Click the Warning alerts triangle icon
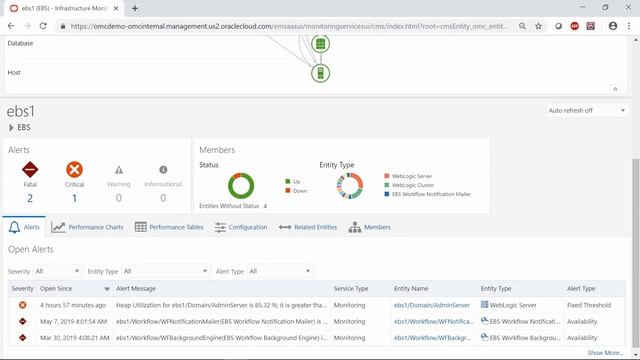The width and height of the screenshot is (640, 360). pos(119,170)
